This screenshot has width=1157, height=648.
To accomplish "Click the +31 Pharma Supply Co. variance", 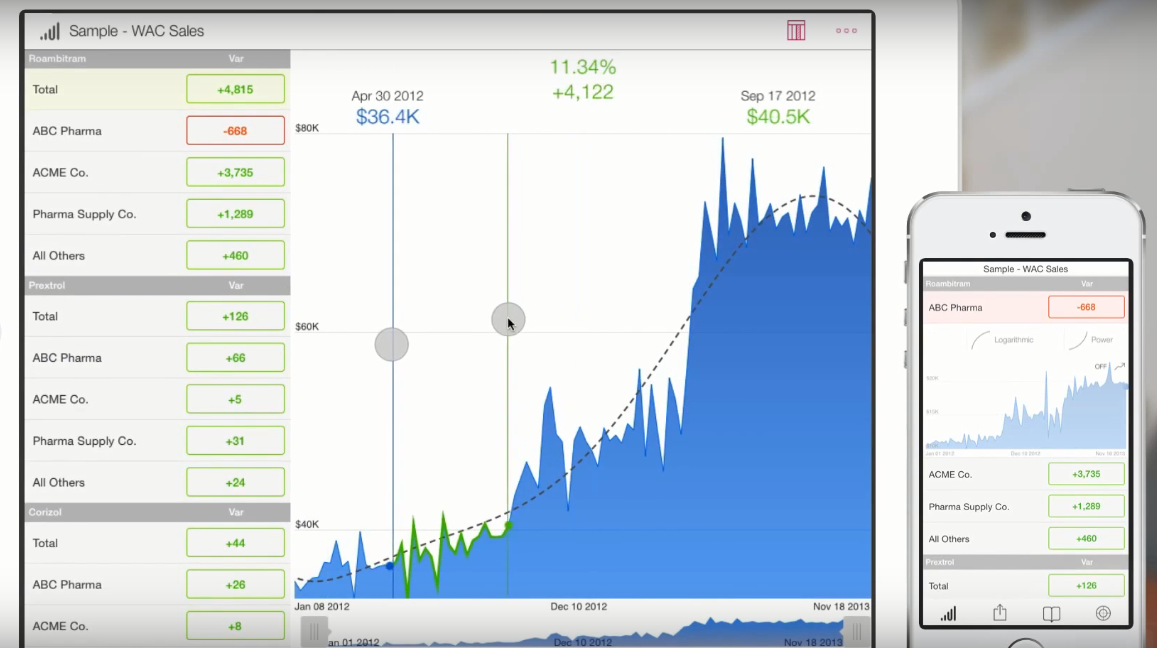I will (235, 441).
